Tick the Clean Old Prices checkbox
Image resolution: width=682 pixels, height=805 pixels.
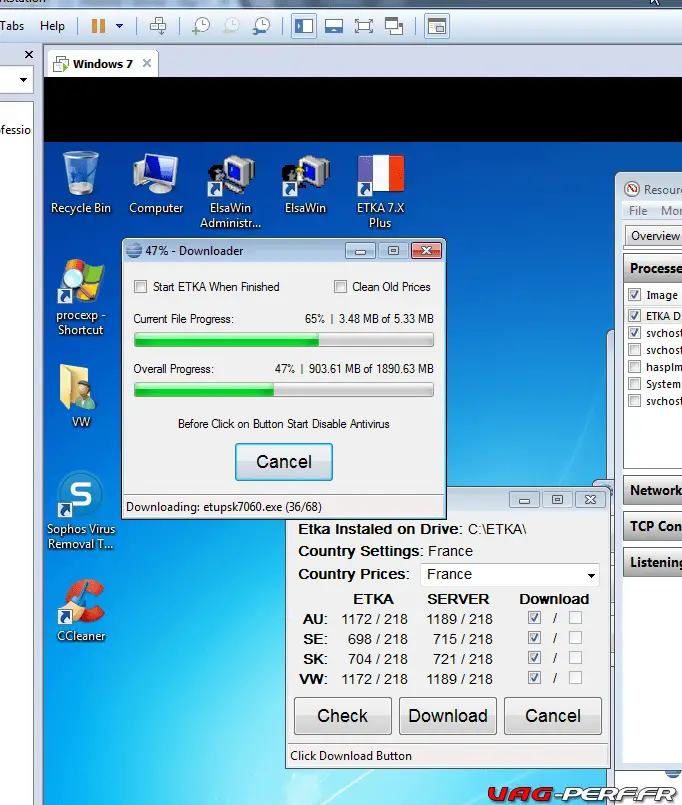(340, 287)
